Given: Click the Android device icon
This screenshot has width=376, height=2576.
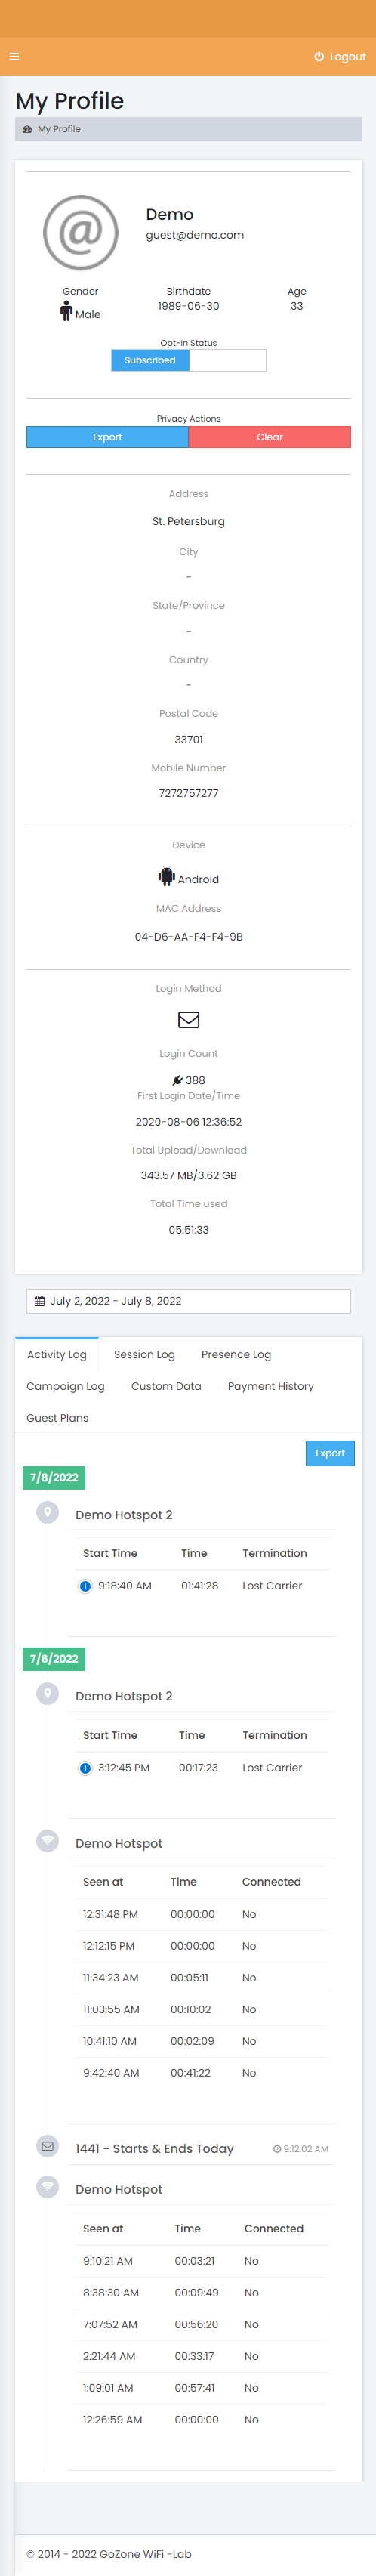Looking at the screenshot, I should pos(166,877).
